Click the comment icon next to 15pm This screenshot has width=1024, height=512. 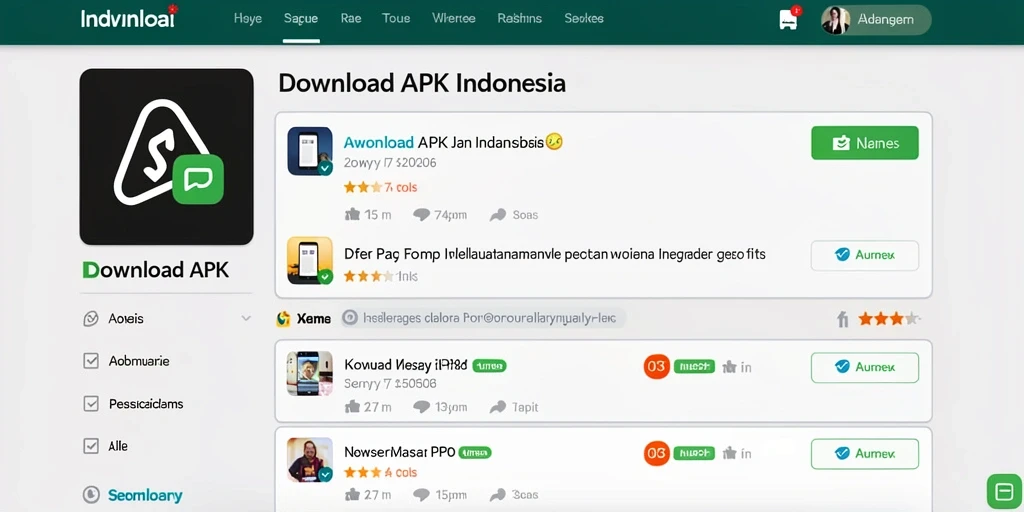click(x=422, y=494)
